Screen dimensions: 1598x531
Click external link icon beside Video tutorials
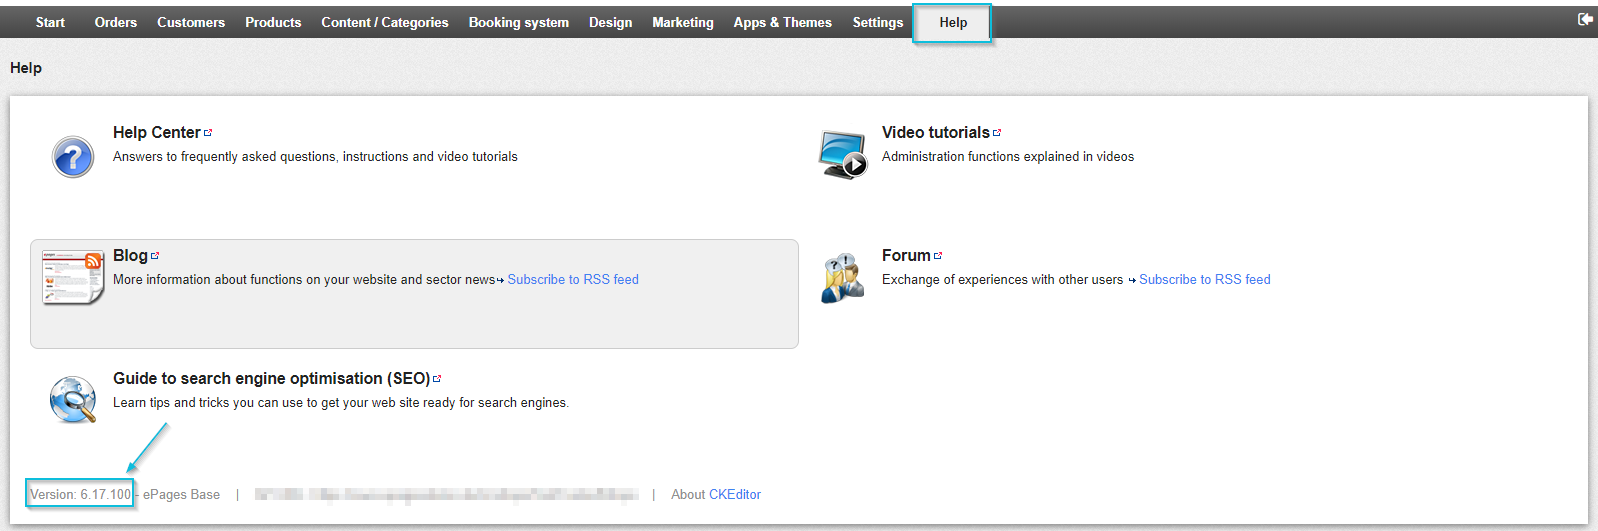click(997, 132)
